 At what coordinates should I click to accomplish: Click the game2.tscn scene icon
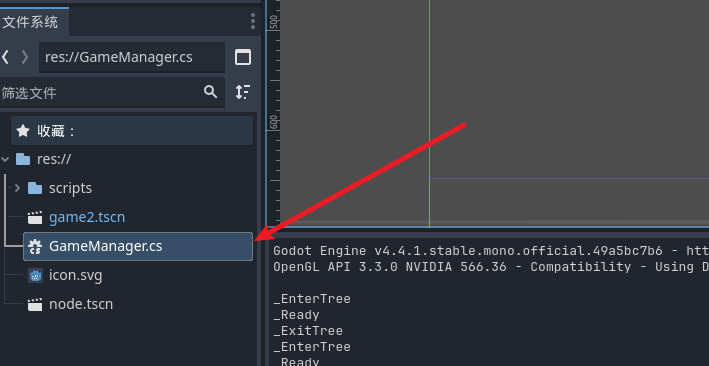point(35,218)
